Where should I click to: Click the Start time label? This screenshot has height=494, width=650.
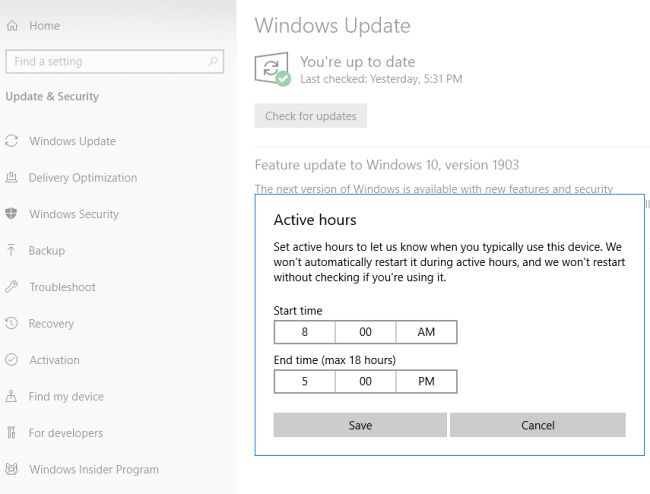point(298,310)
